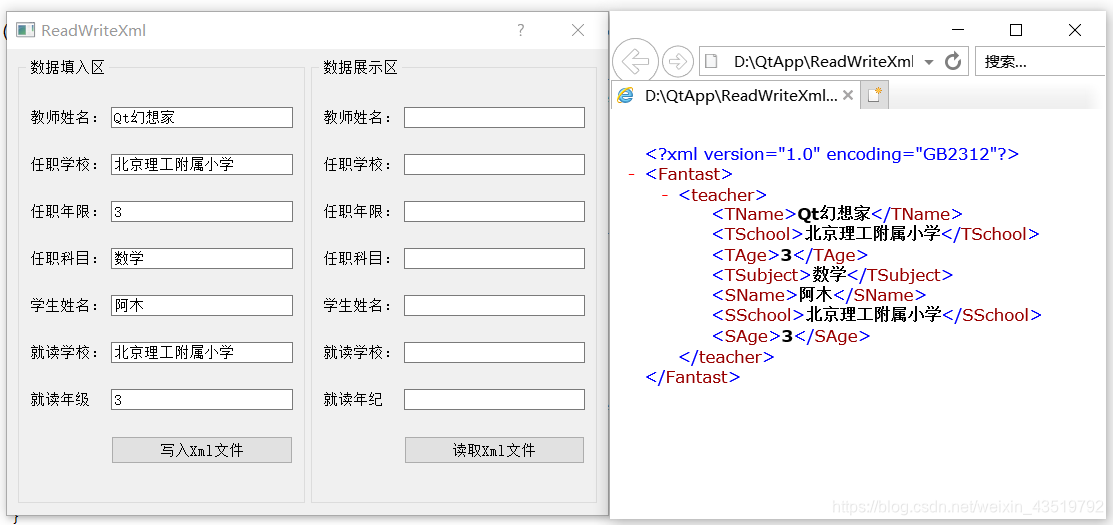
Task: Click 就读年纪 label in 数据展示区
Action: click(353, 400)
